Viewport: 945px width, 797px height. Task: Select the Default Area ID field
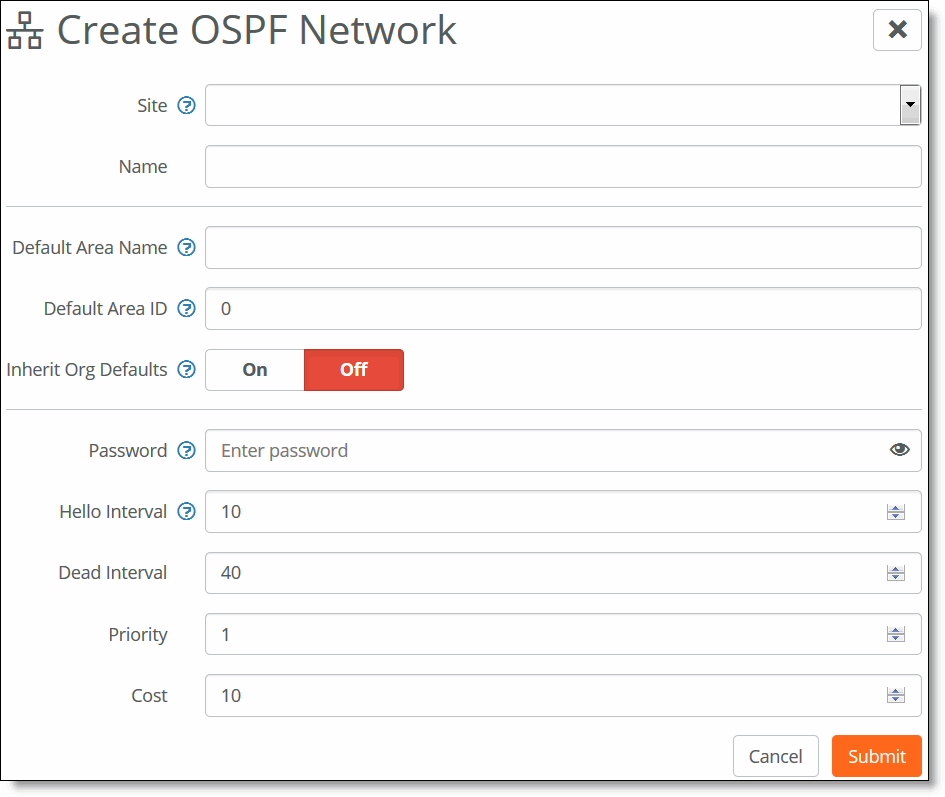click(x=563, y=308)
